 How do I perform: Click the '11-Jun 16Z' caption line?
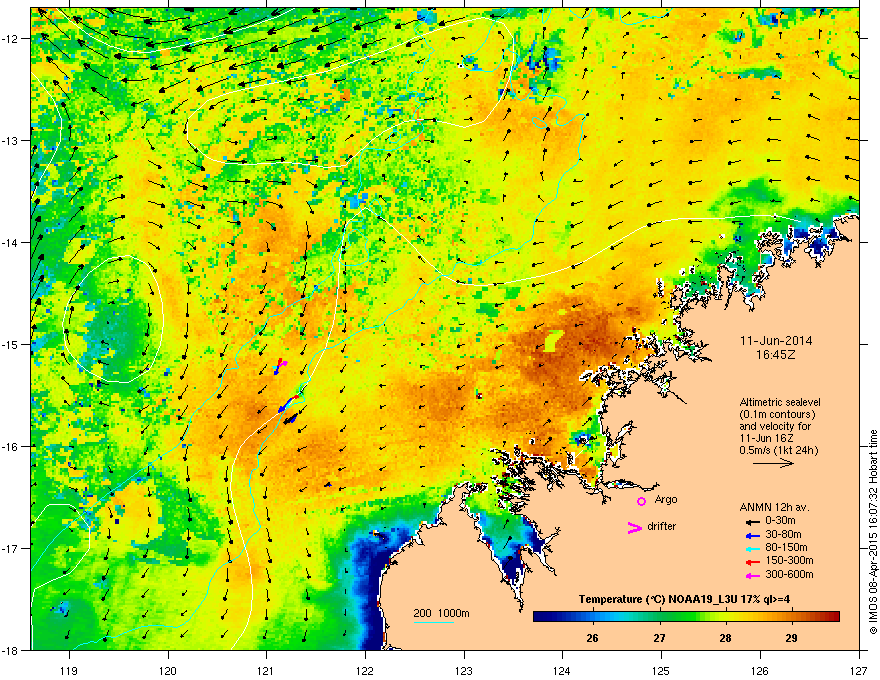(767, 438)
